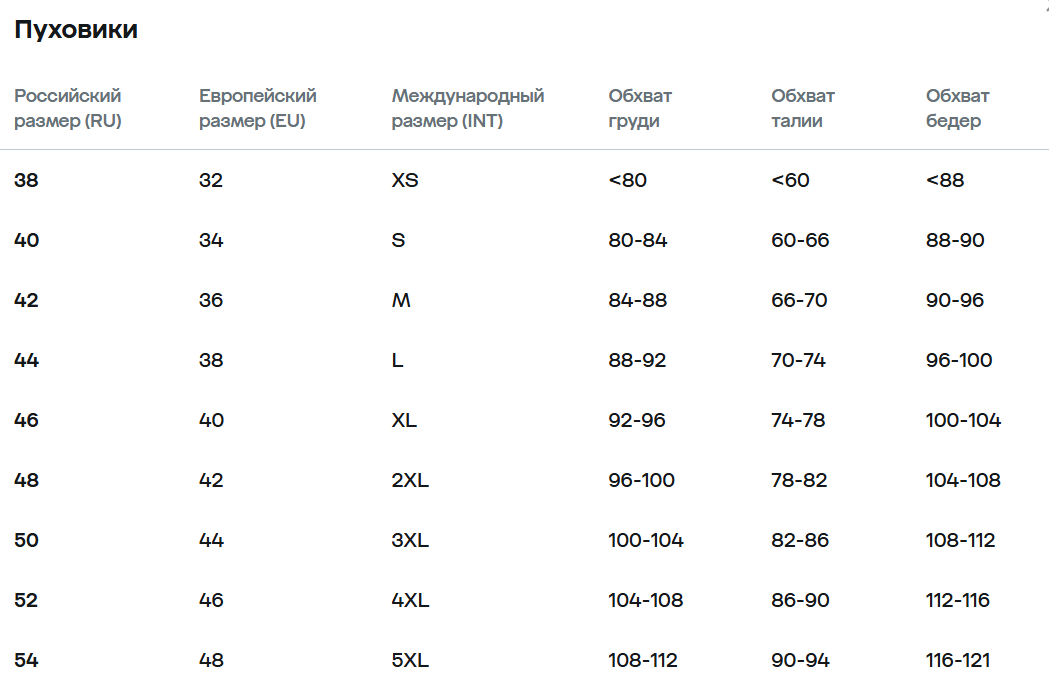Click the "Обхват груди" column header

640,109
